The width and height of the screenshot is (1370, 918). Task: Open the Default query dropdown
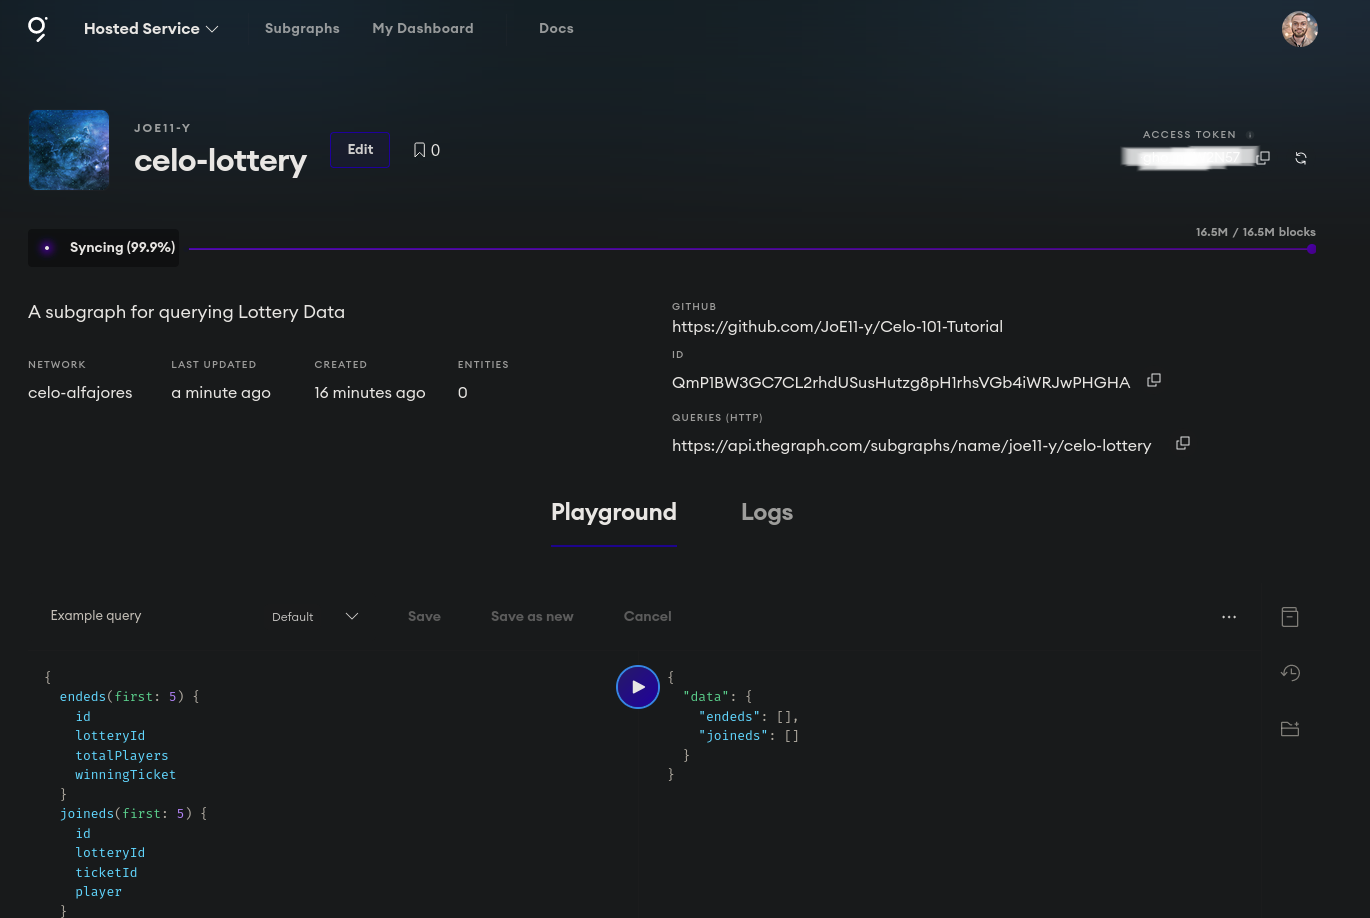coord(315,617)
